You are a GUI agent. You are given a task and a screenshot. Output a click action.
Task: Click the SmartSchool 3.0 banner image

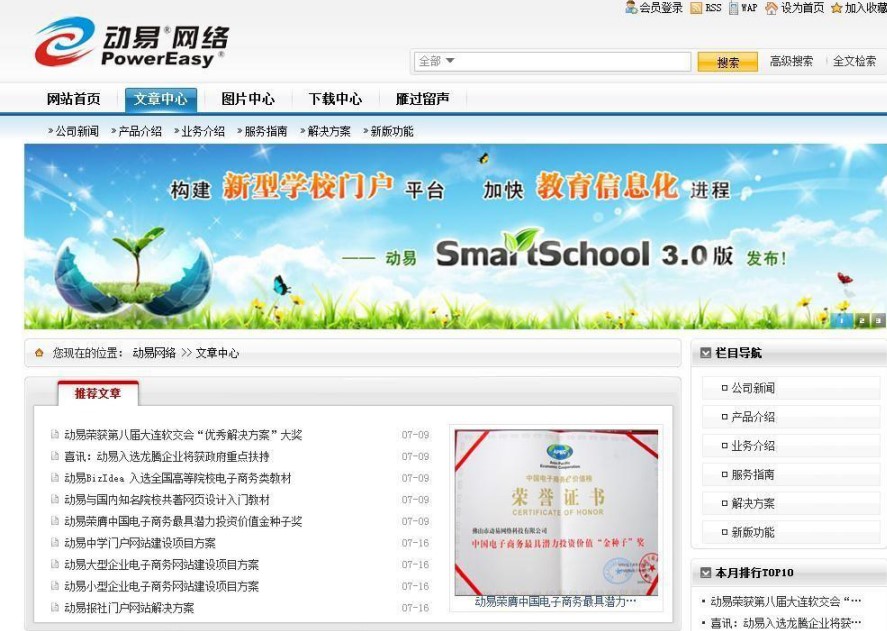pyautogui.click(x=455, y=237)
